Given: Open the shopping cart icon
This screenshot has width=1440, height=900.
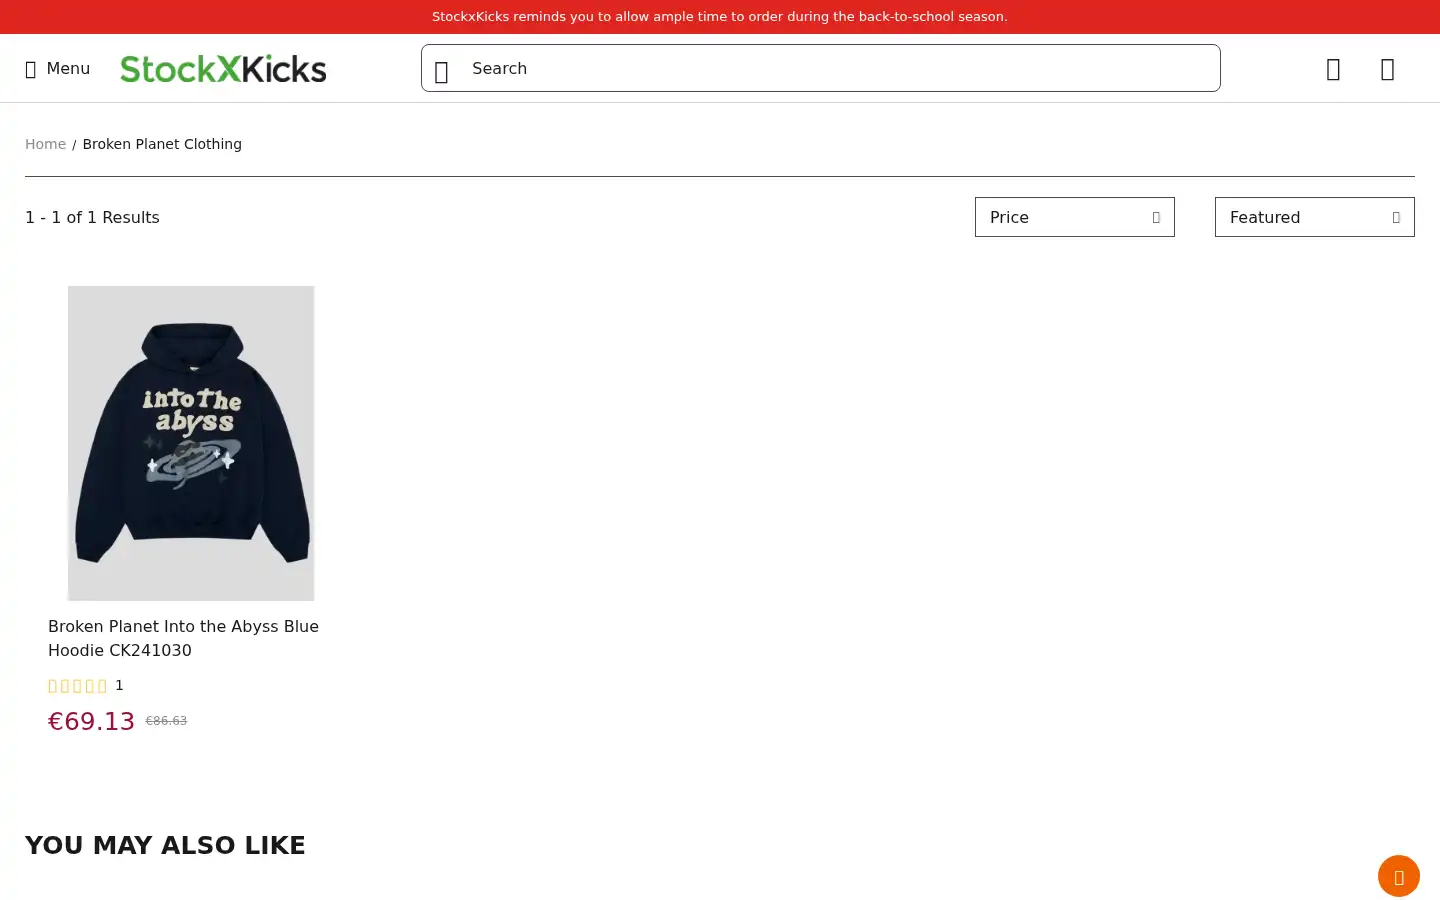Looking at the screenshot, I should pos(1387,69).
